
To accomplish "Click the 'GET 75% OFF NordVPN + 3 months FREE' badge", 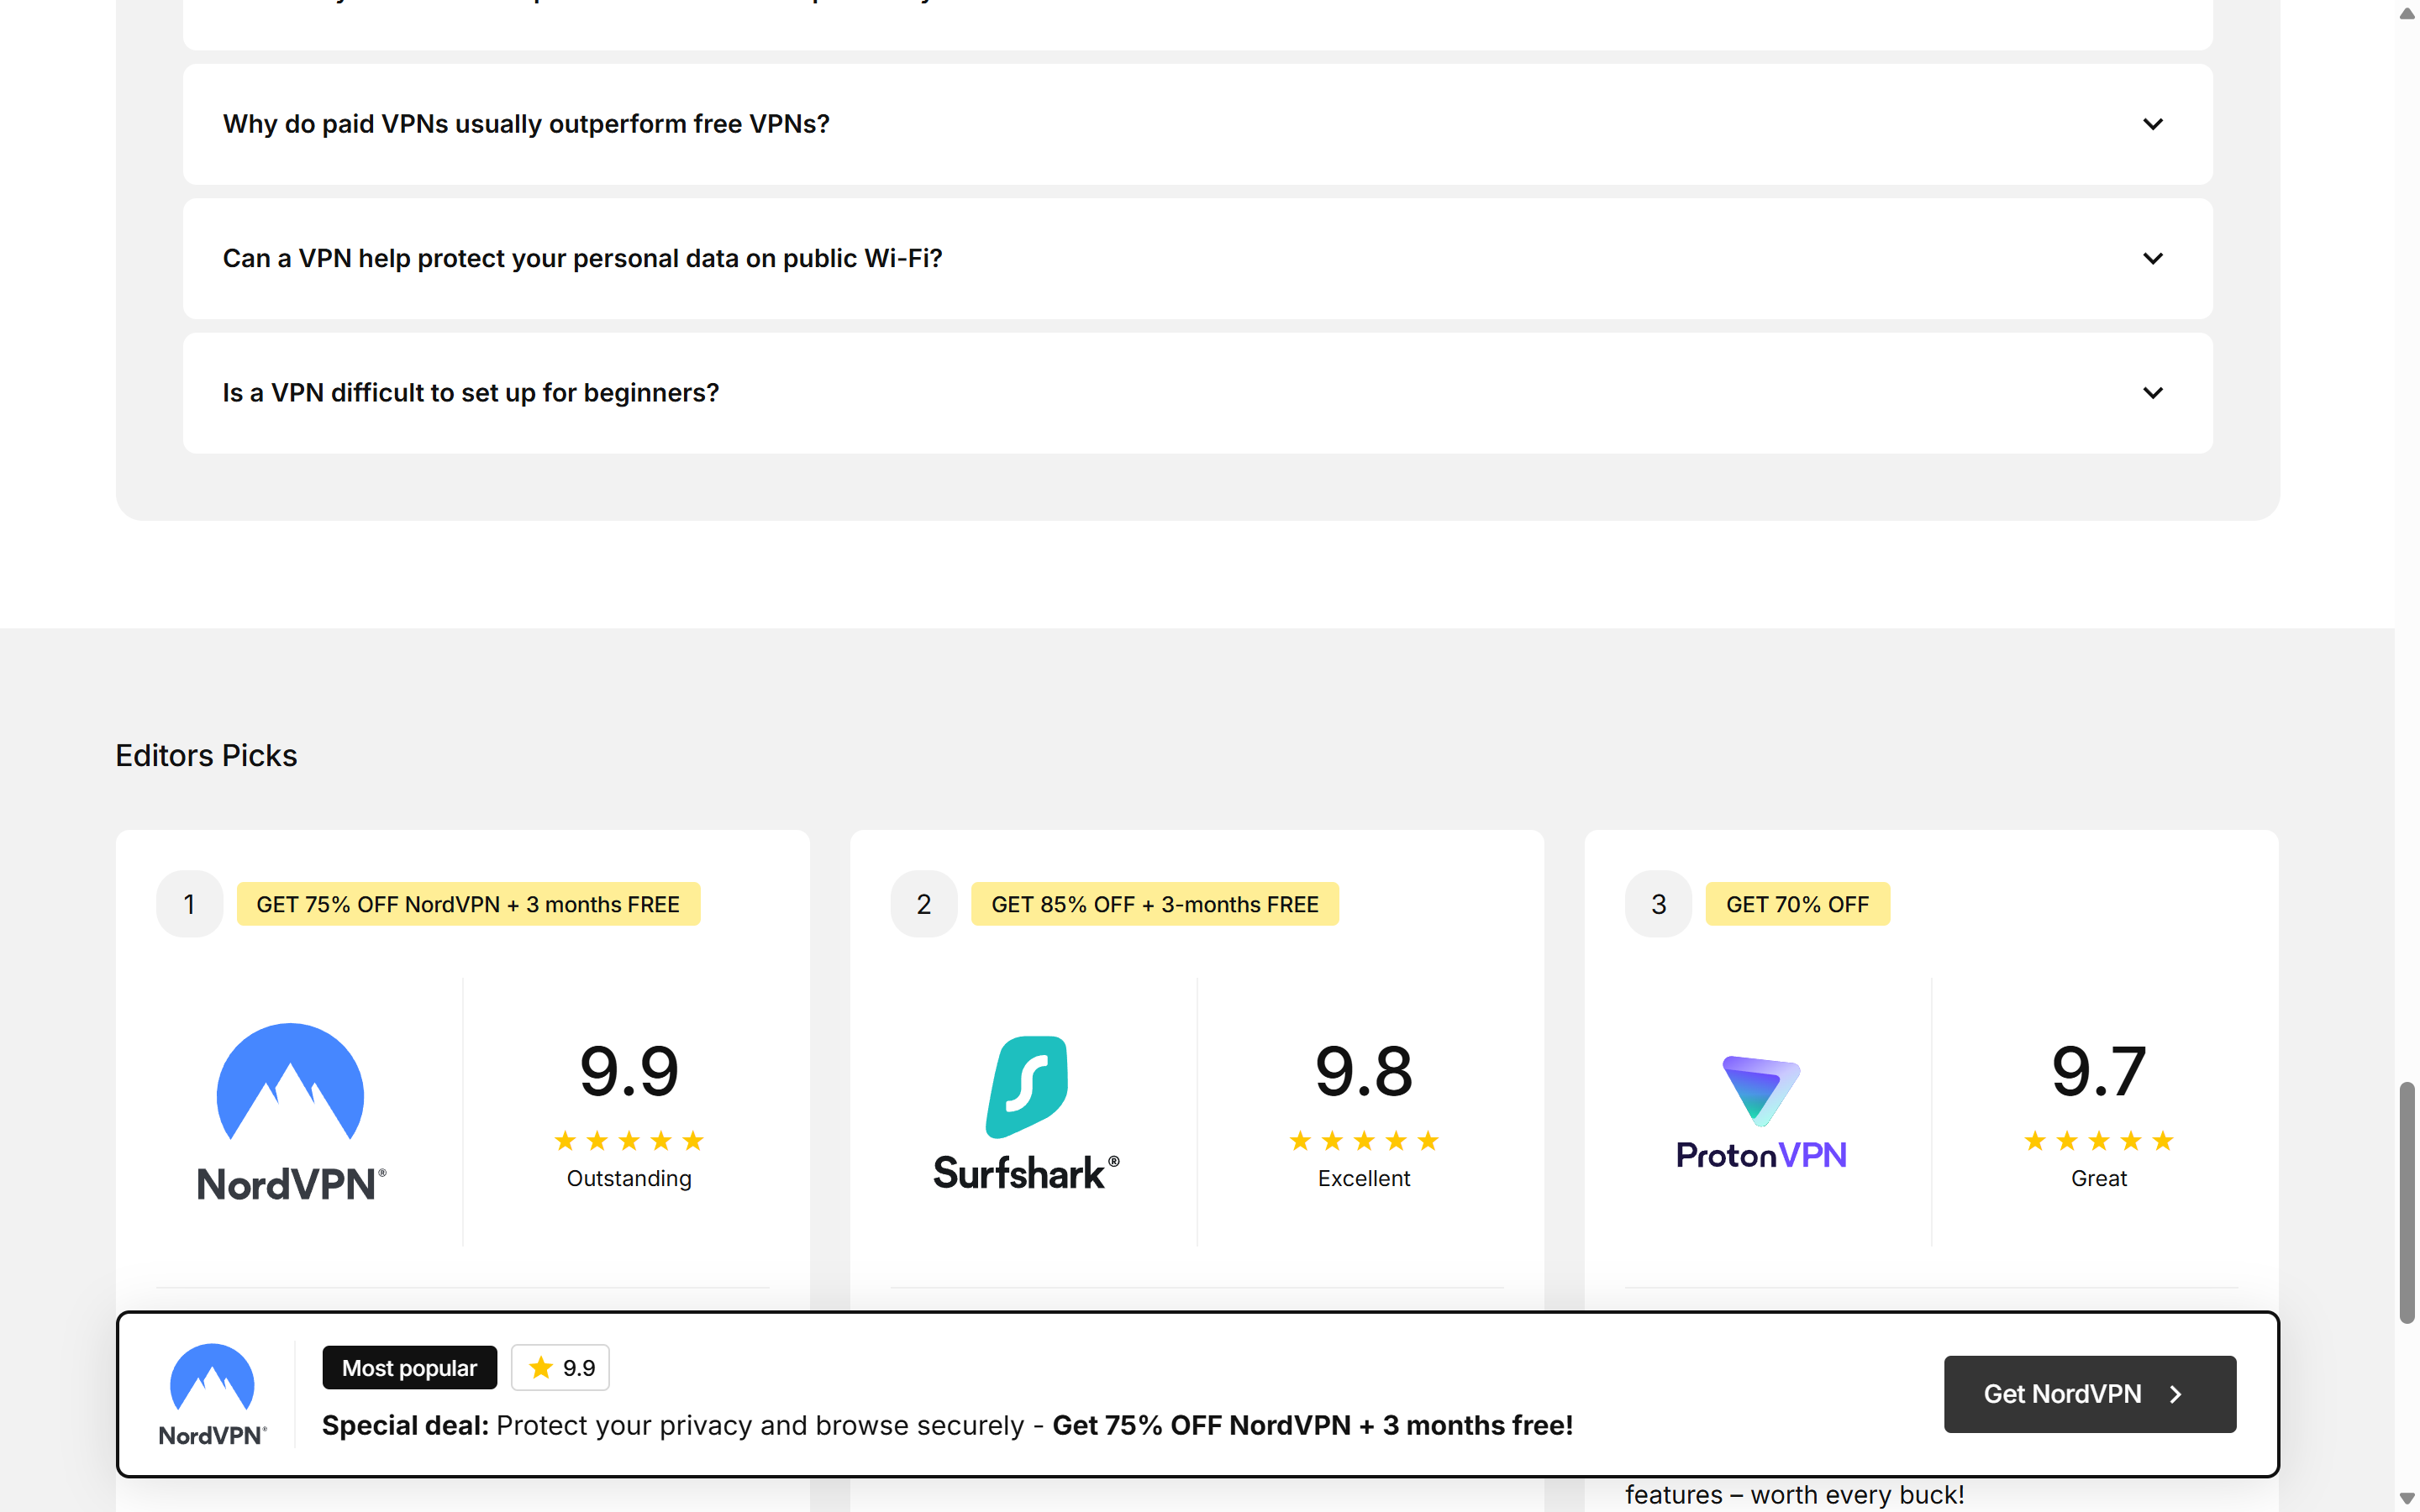I will pyautogui.click(x=468, y=904).
